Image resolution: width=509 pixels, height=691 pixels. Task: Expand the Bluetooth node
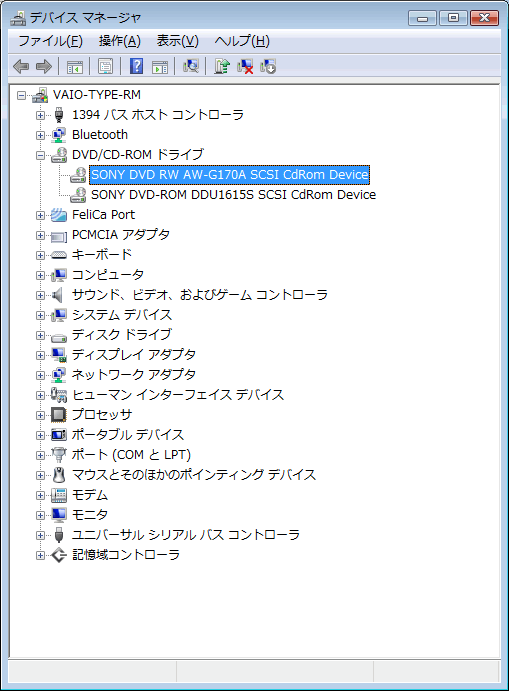click(x=40, y=135)
